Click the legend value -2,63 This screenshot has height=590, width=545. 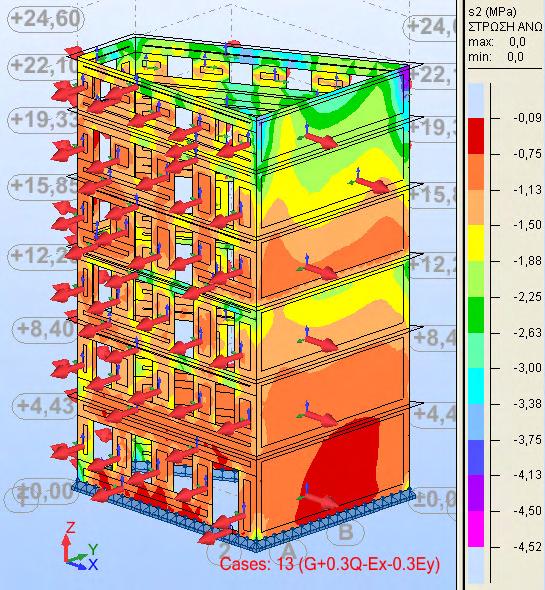click(x=528, y=333)
